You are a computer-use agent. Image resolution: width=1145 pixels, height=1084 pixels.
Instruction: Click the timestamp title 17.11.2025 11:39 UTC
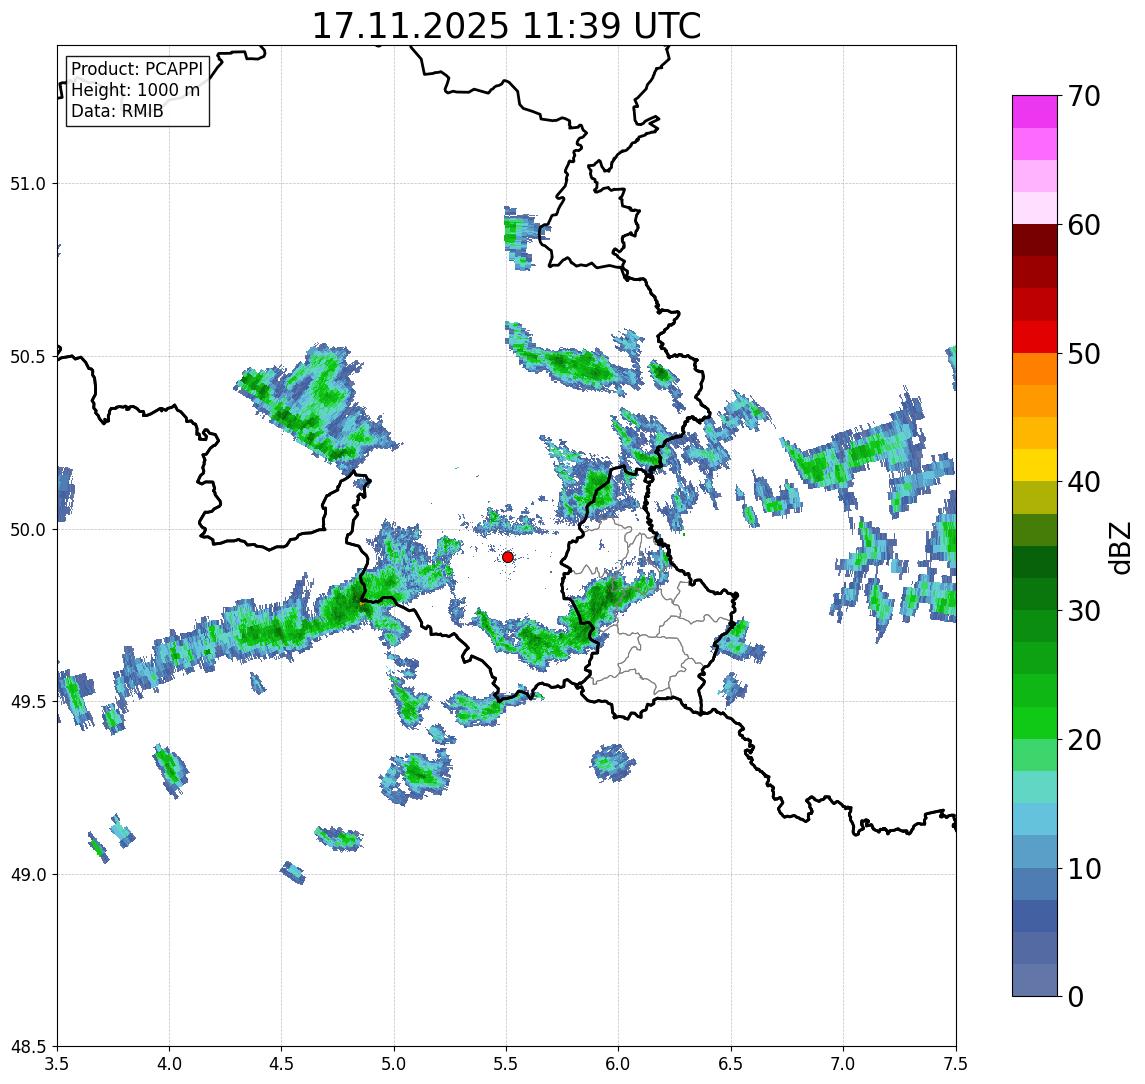tap(506, 26)
